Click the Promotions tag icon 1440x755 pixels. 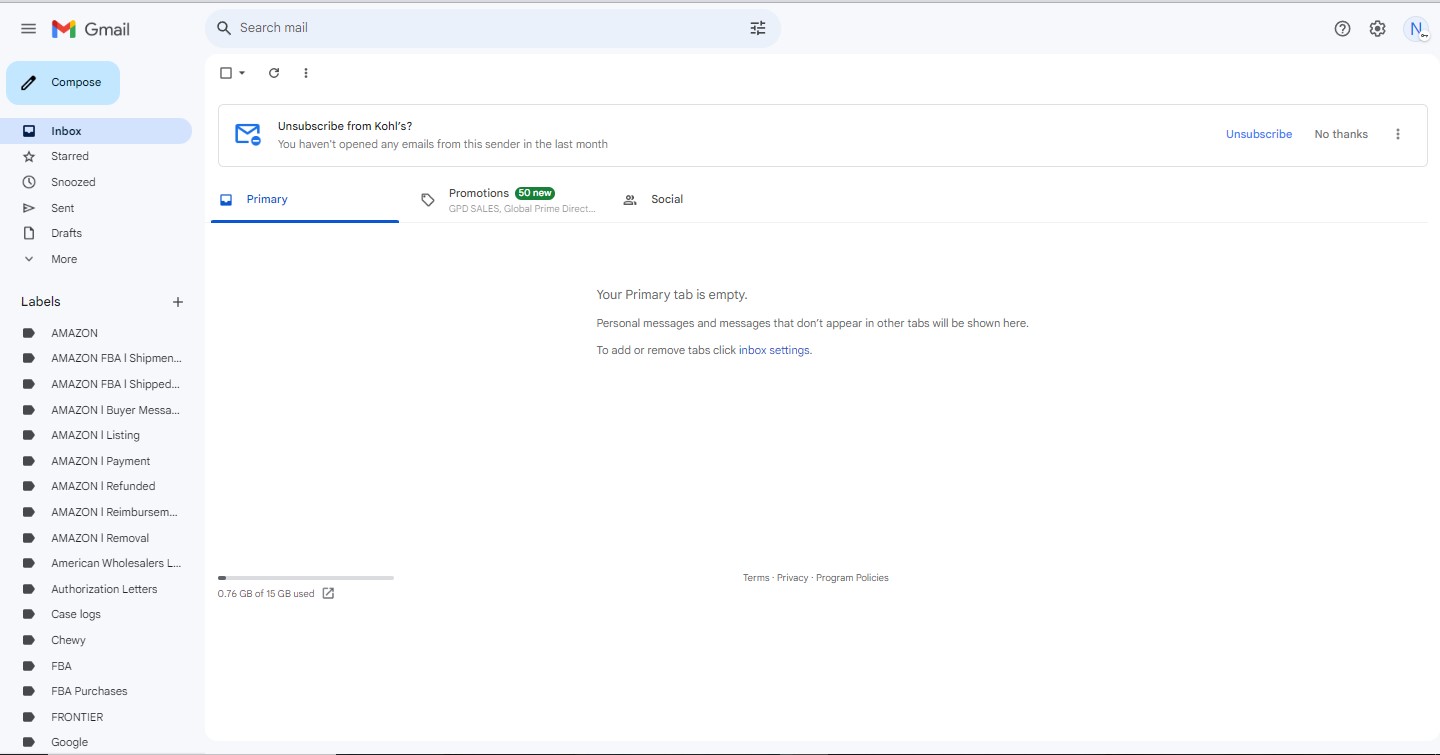tap(428, 200)
